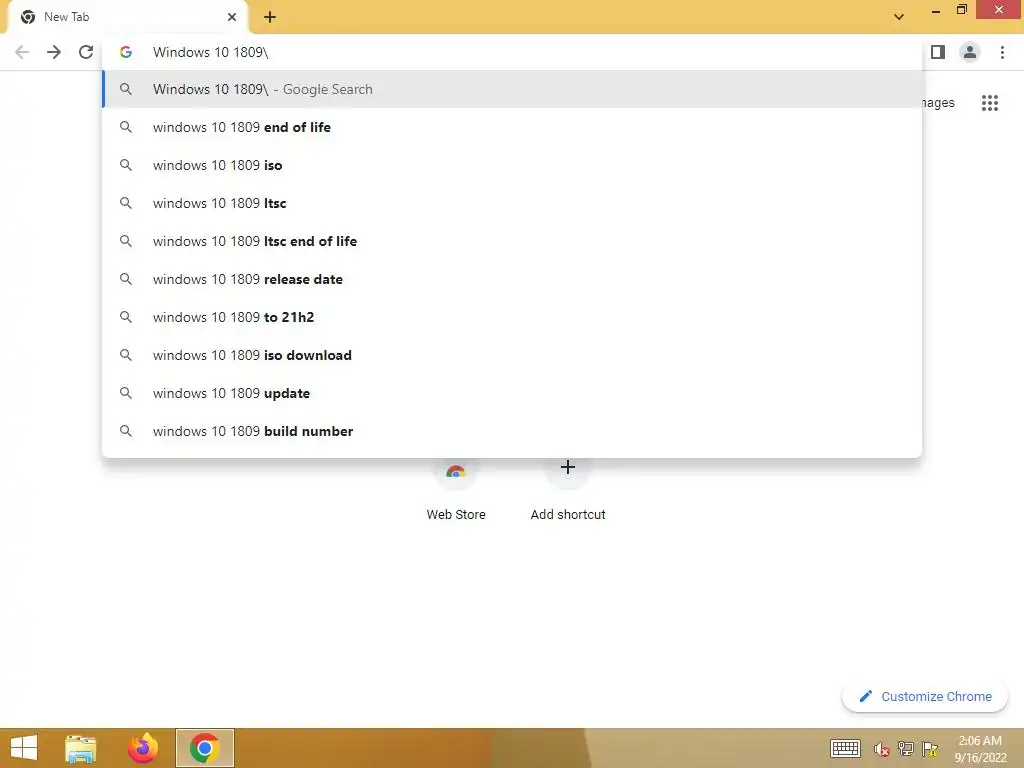
Task: Minimize the Chrome window
Action: click(936, 10)
